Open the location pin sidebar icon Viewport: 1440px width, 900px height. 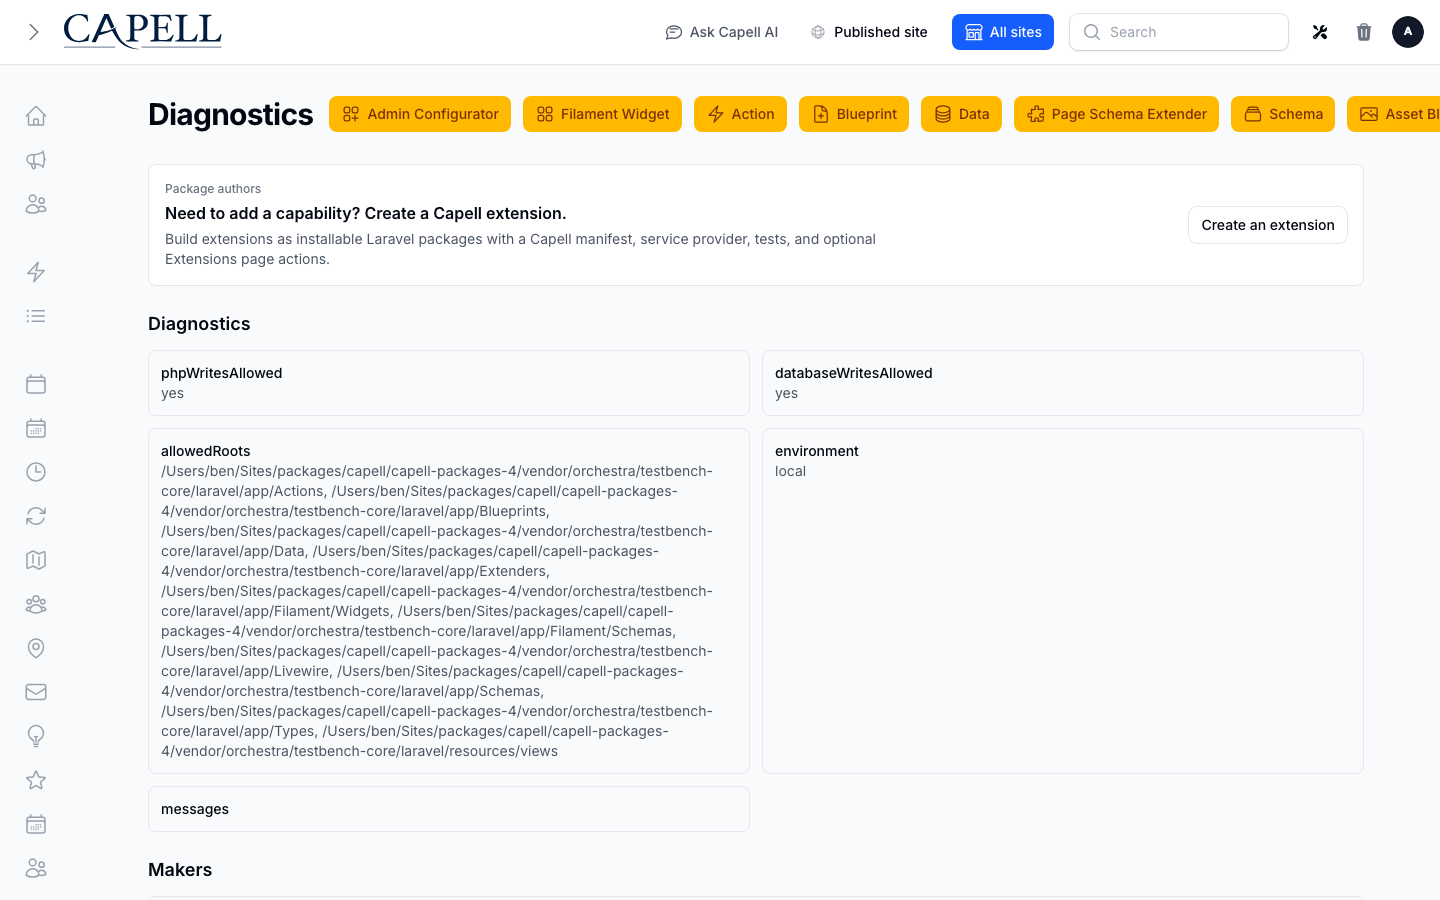36,648
